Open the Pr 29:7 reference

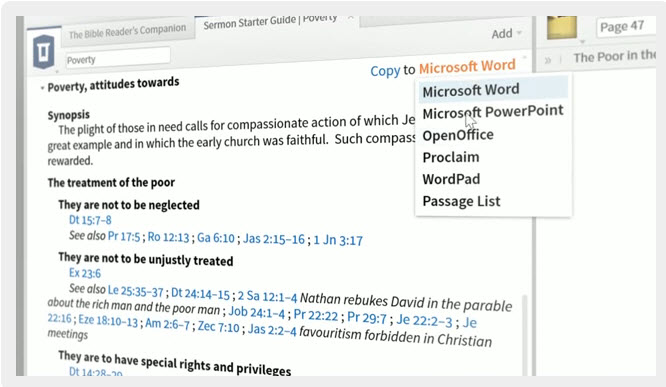367,318
